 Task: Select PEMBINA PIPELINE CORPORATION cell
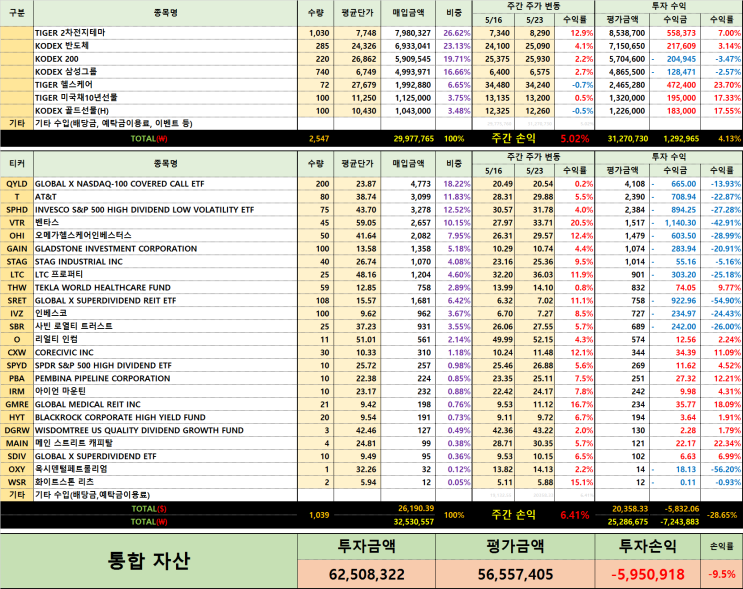coord(165,379)
